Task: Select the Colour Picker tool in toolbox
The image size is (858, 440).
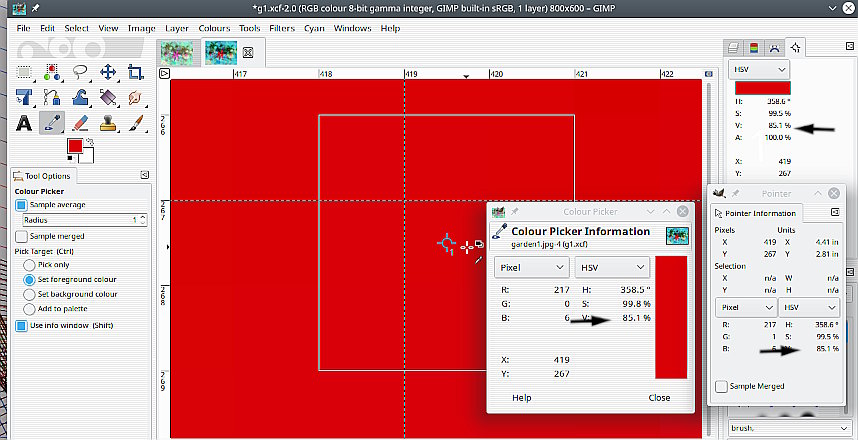Action: point(52,123)
